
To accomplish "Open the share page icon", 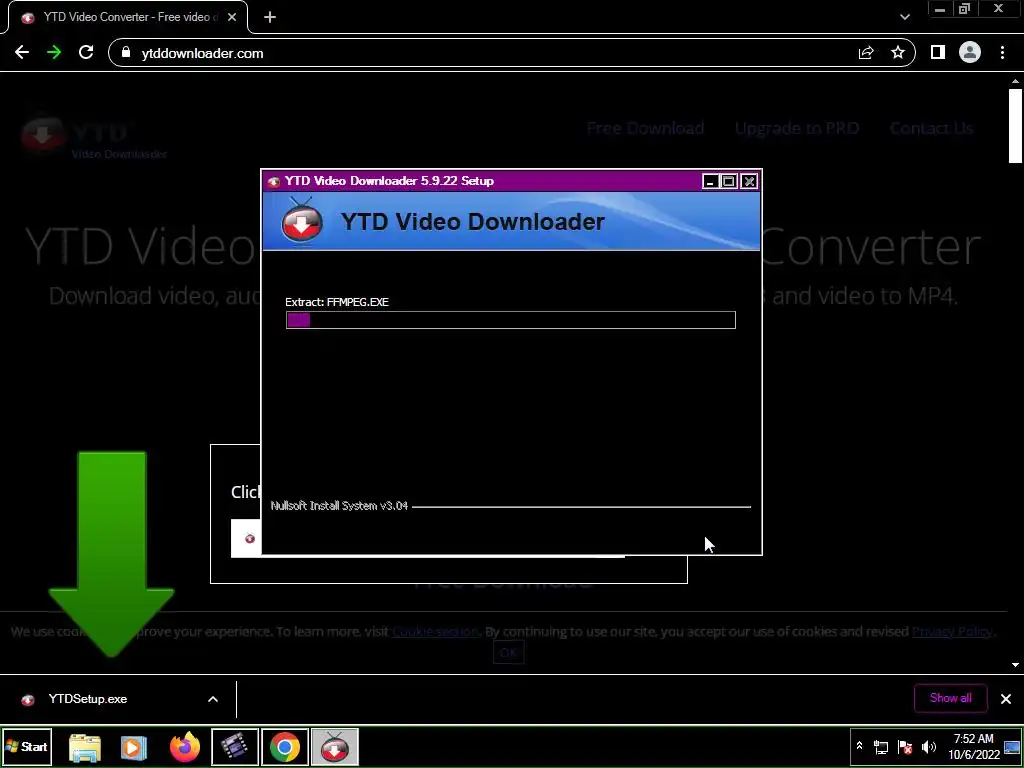I will (866, 53).
